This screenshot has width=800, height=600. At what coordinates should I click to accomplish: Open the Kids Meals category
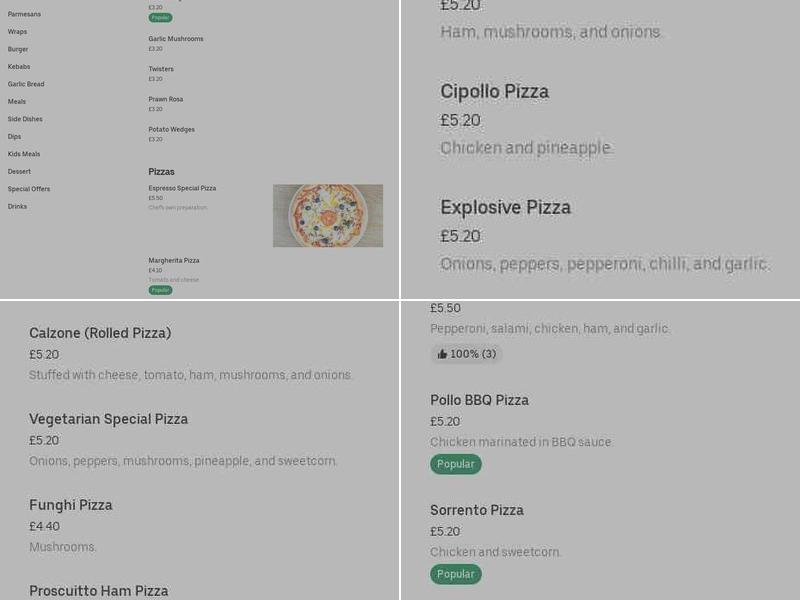[24, 153]
